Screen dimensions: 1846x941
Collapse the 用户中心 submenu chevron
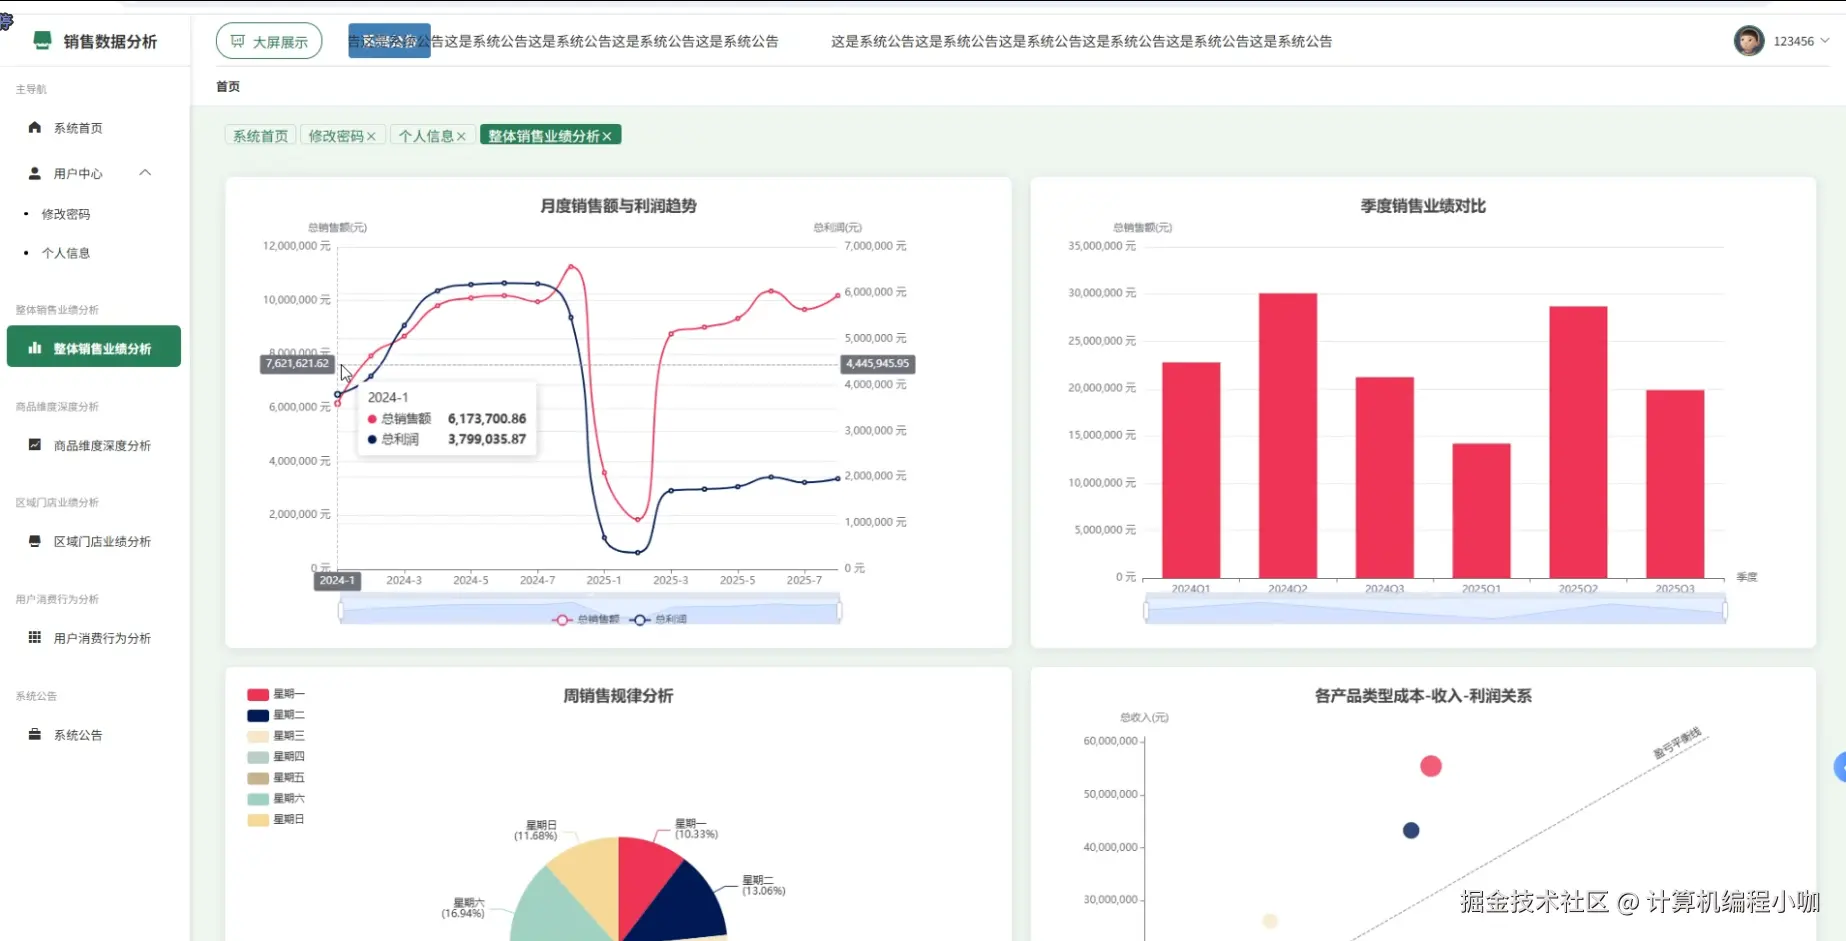pos(145,173)
